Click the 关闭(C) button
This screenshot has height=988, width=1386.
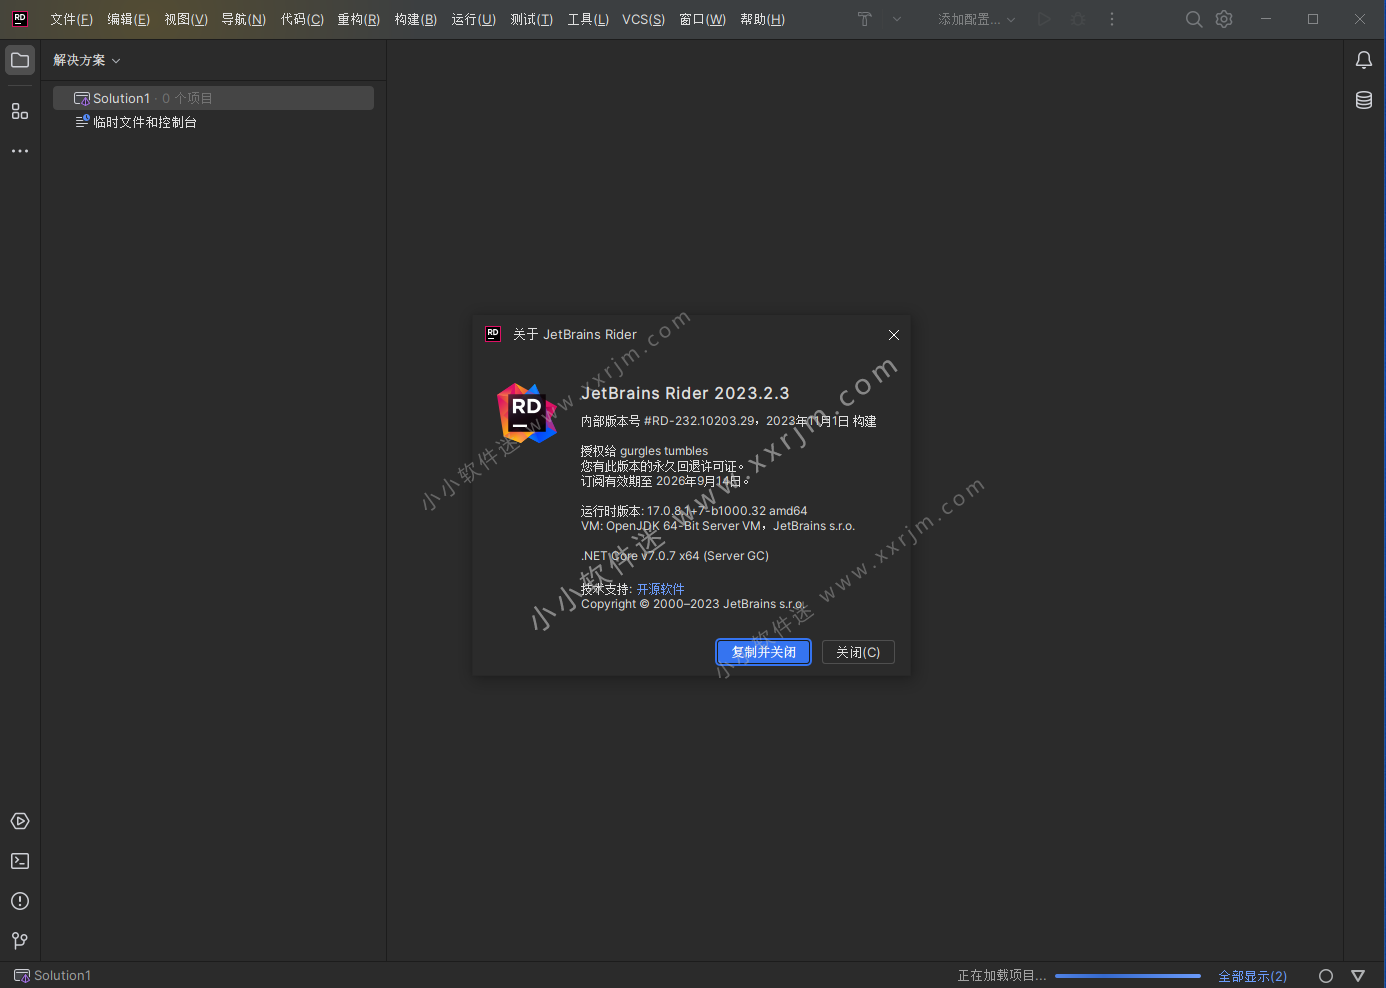point(858,652)
